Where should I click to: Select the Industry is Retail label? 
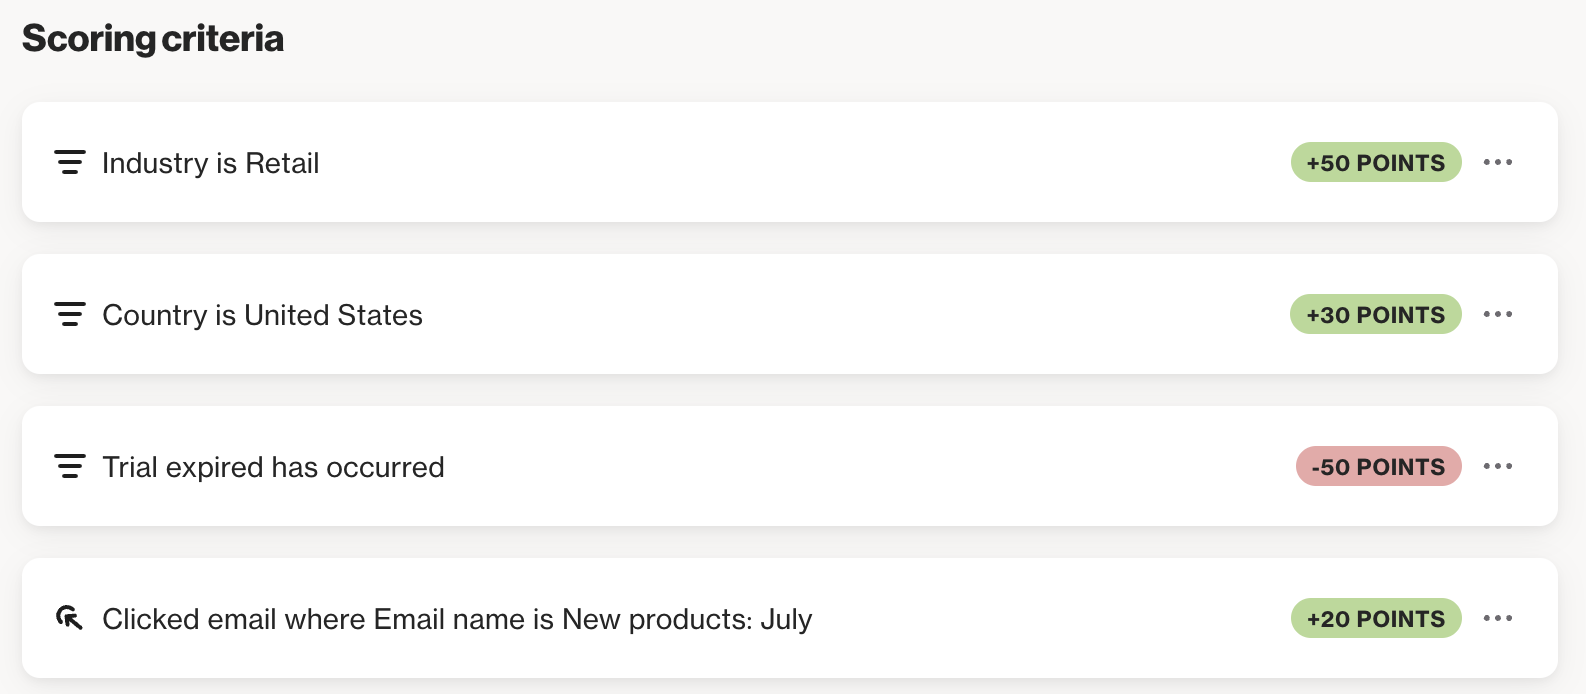211,163
